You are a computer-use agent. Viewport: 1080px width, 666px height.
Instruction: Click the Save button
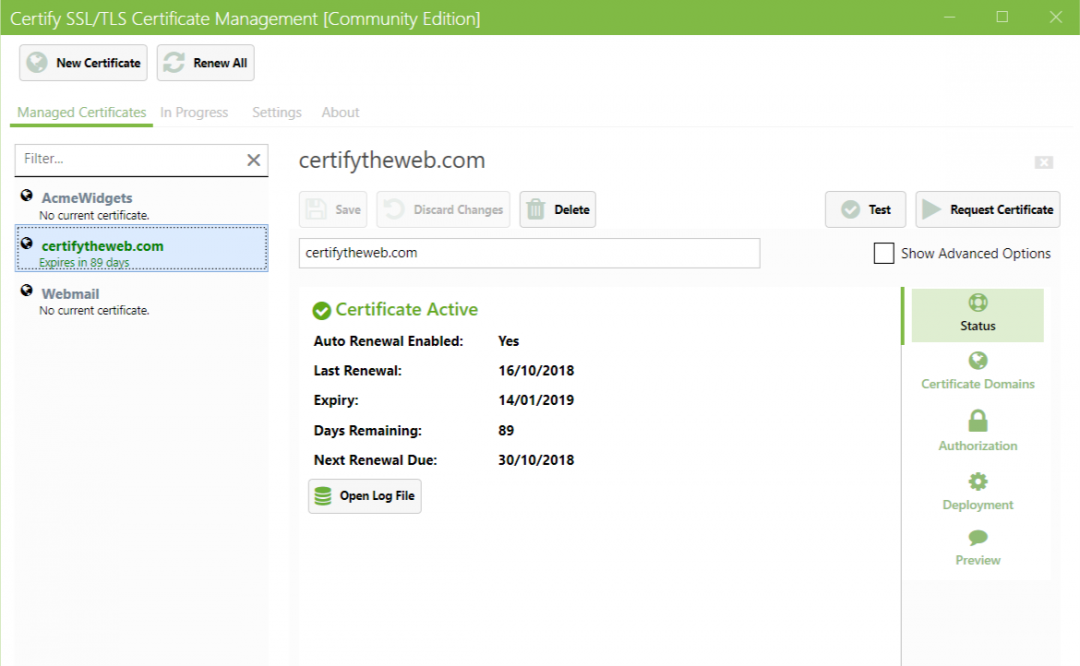333,209
